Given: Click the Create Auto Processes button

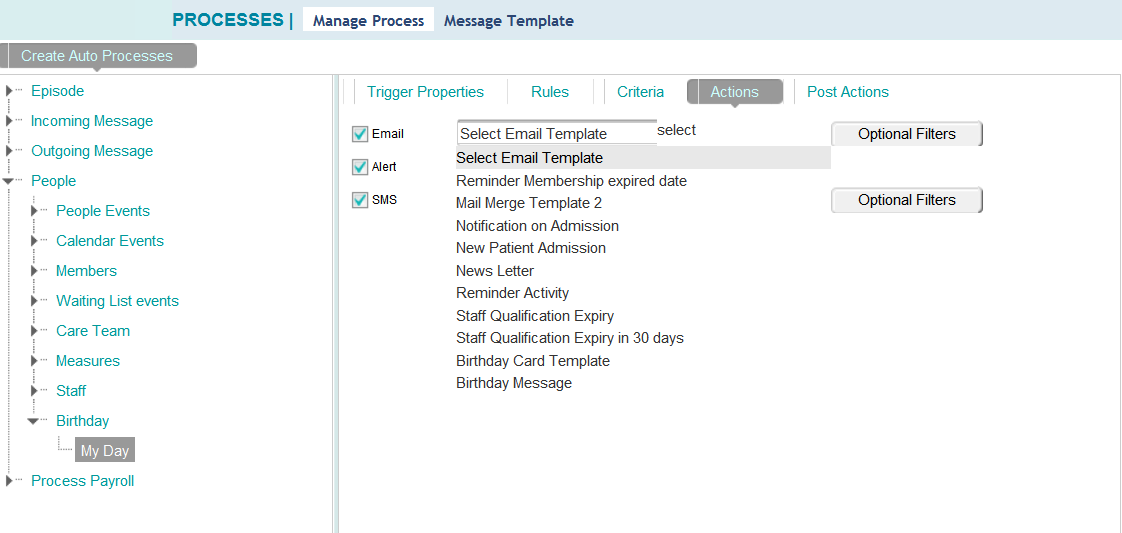Looking at the screenshot, I should [x=97, y=56].
